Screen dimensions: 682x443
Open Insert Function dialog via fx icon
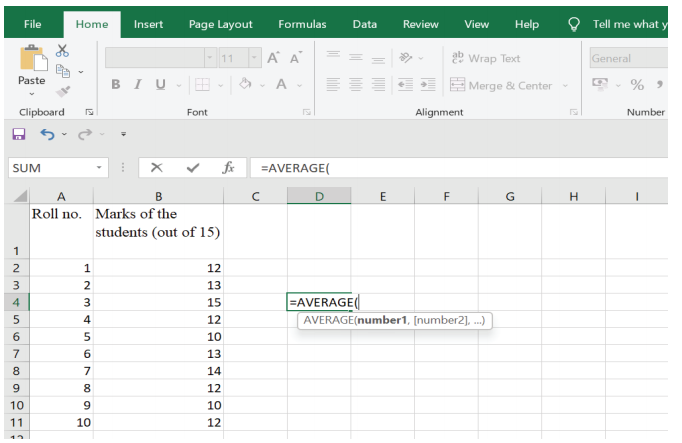[228, 167]
